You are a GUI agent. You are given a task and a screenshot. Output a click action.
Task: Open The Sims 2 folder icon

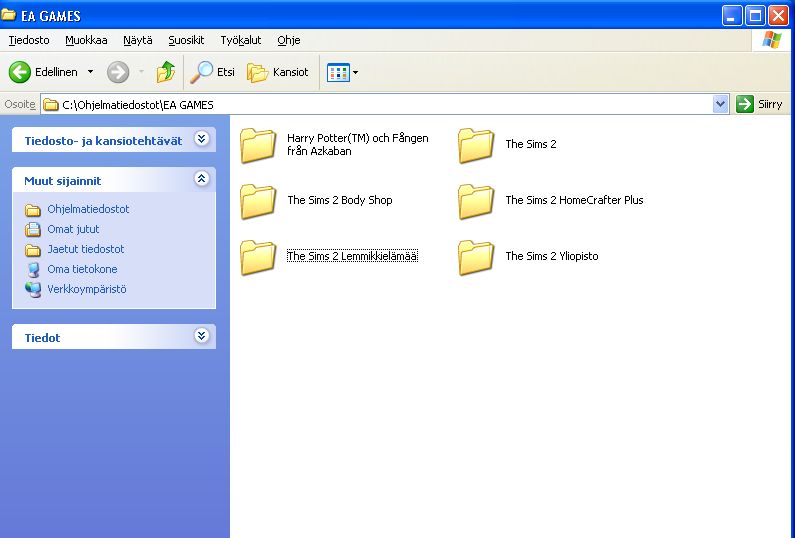pos(476,145)
